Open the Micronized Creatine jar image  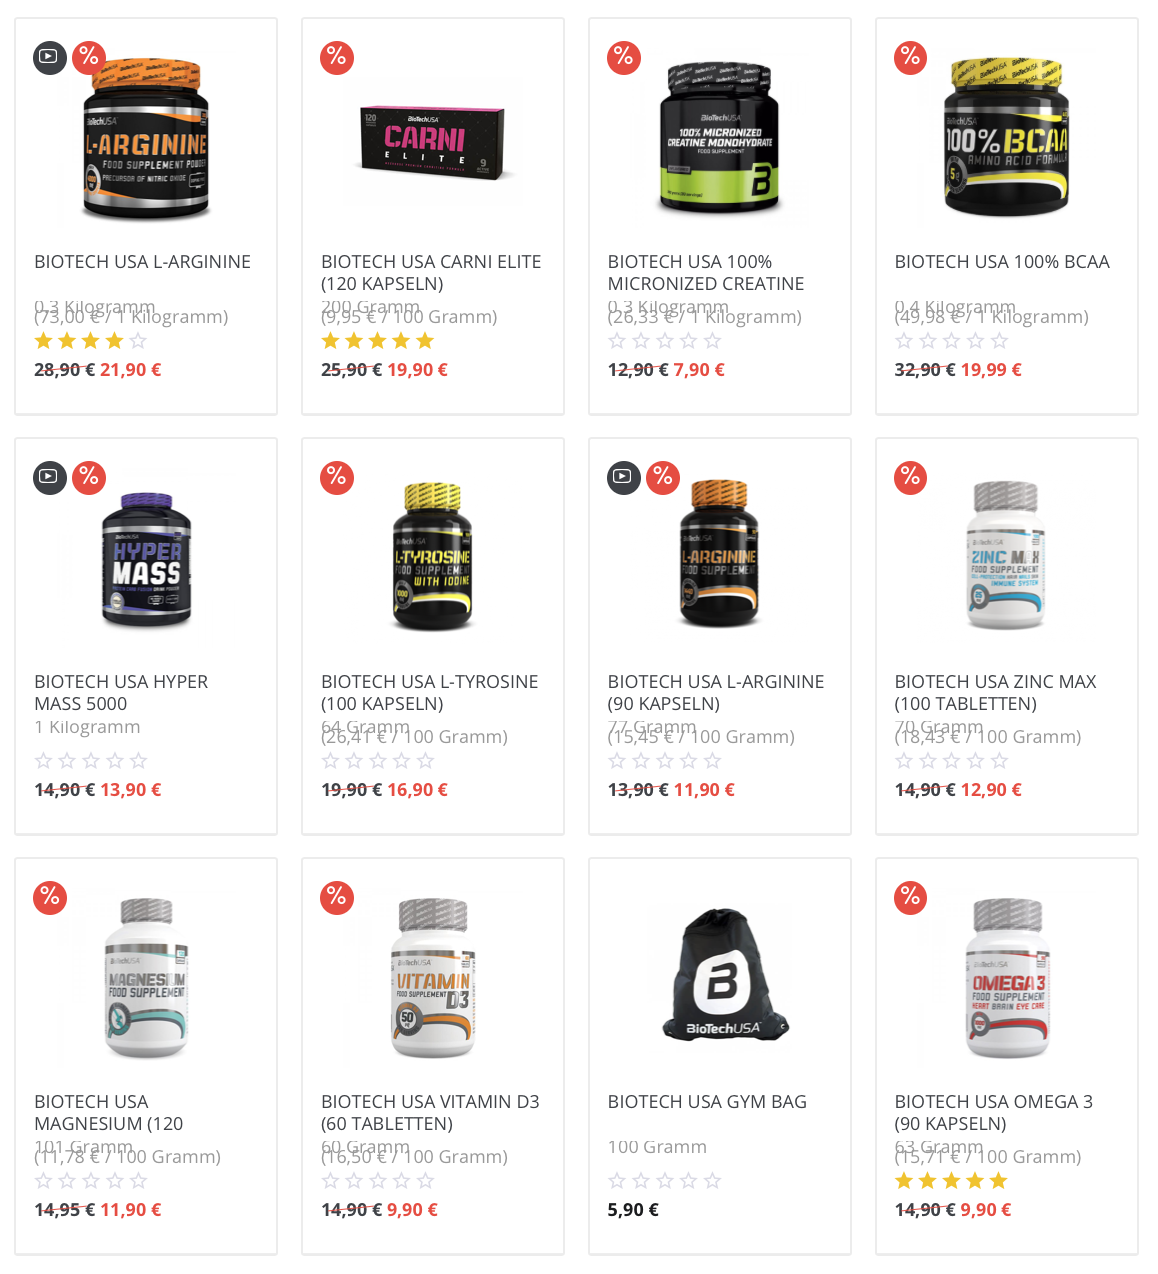720,137
